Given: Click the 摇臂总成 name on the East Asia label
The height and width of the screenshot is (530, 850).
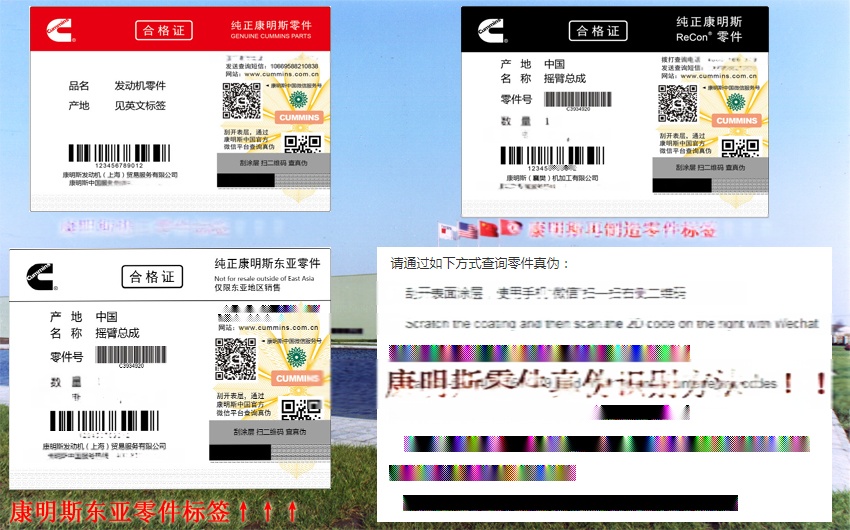Looking at the screenshot, I should (x=118, y=333).
